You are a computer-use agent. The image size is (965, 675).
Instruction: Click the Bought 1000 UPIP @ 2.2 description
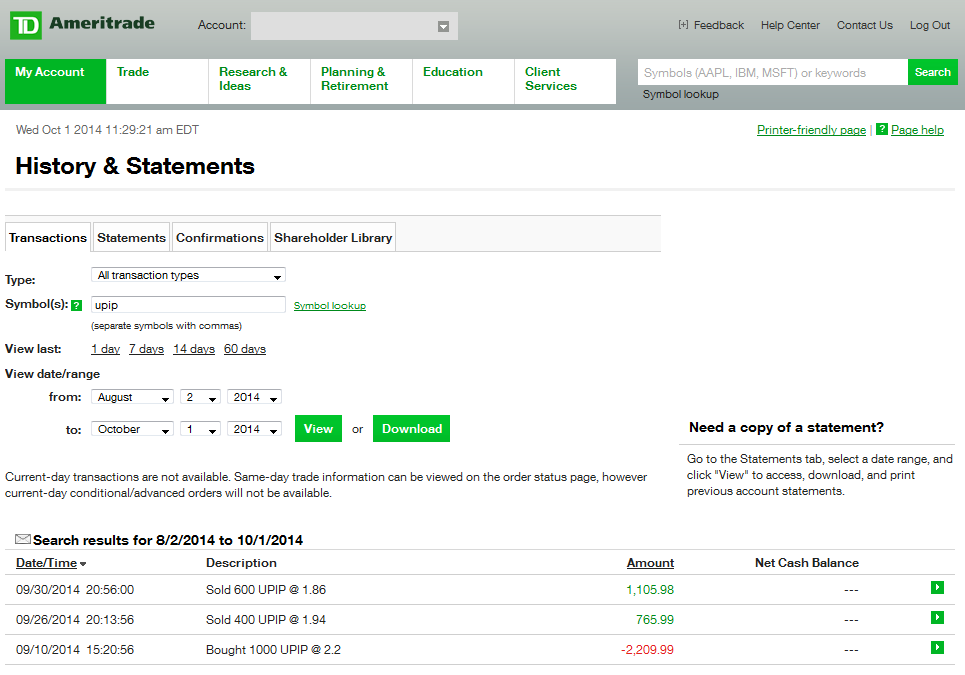point(273,650)
